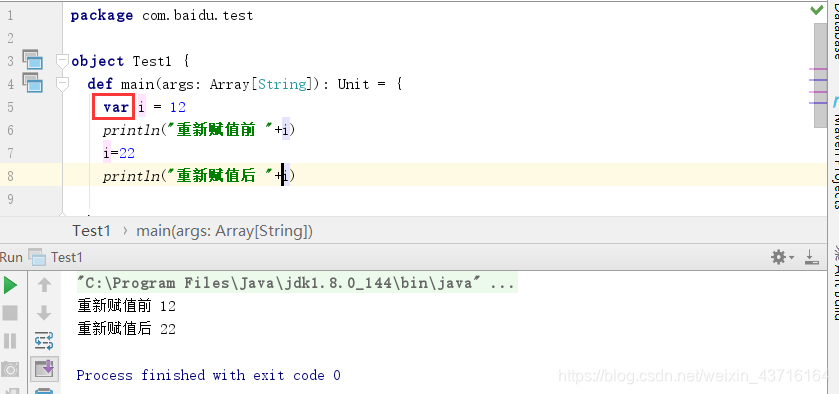This screenshot has width=839, height=394.
Task: Click line number 8 in the gutter
Action: click(x=10, y=176)
